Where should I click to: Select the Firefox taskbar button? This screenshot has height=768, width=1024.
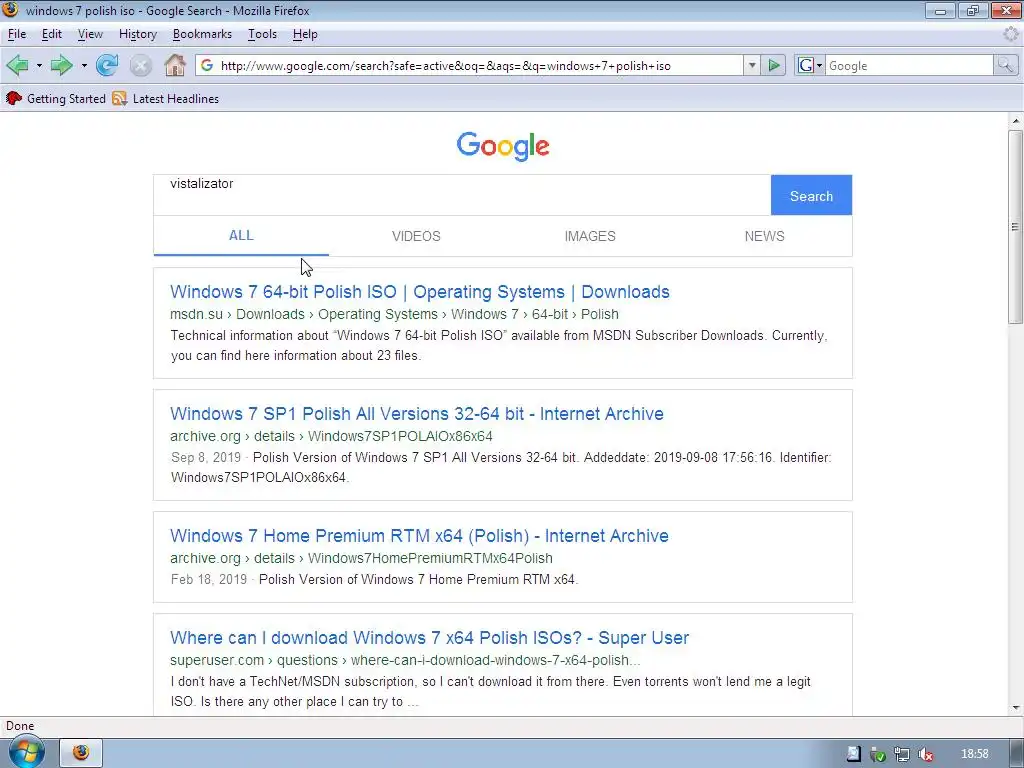82,753
